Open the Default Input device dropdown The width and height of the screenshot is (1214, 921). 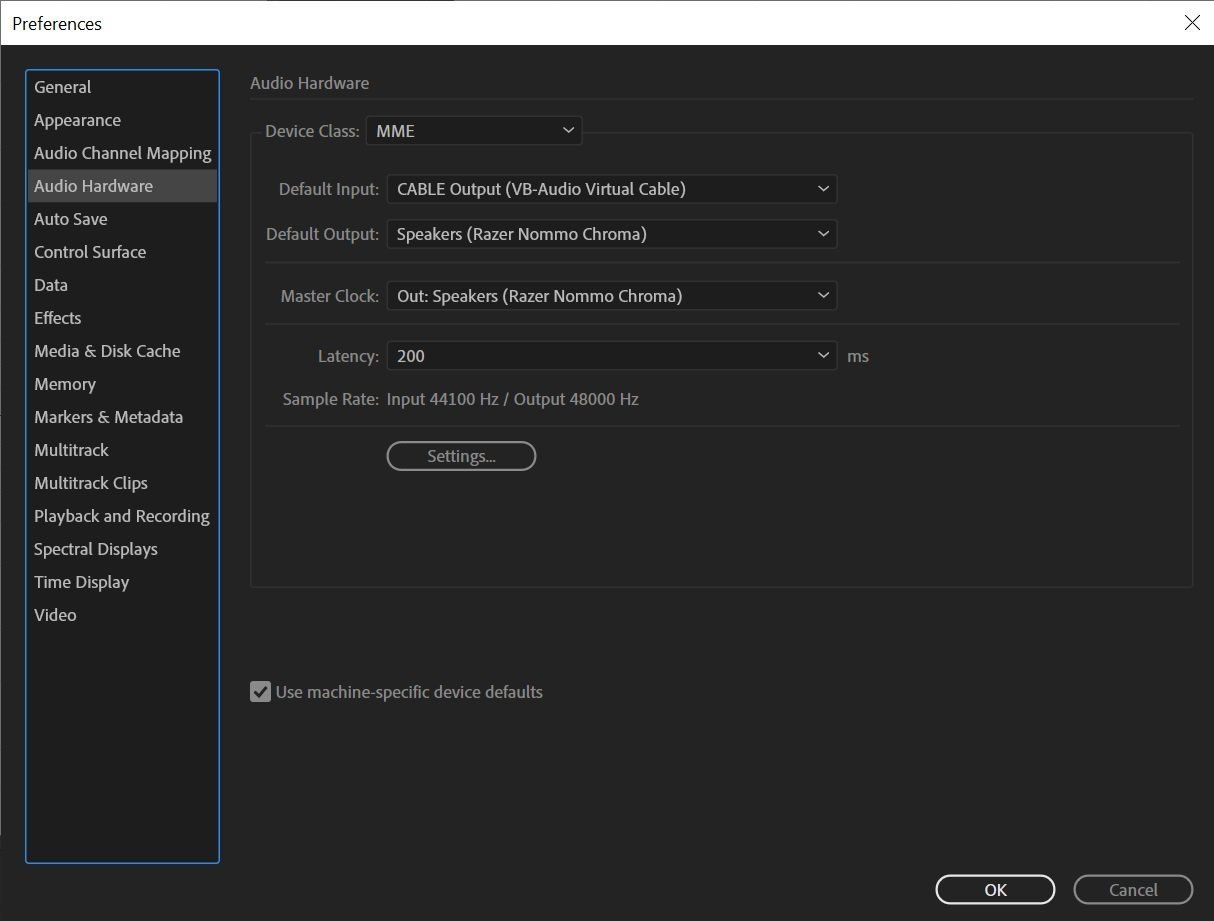612,189
